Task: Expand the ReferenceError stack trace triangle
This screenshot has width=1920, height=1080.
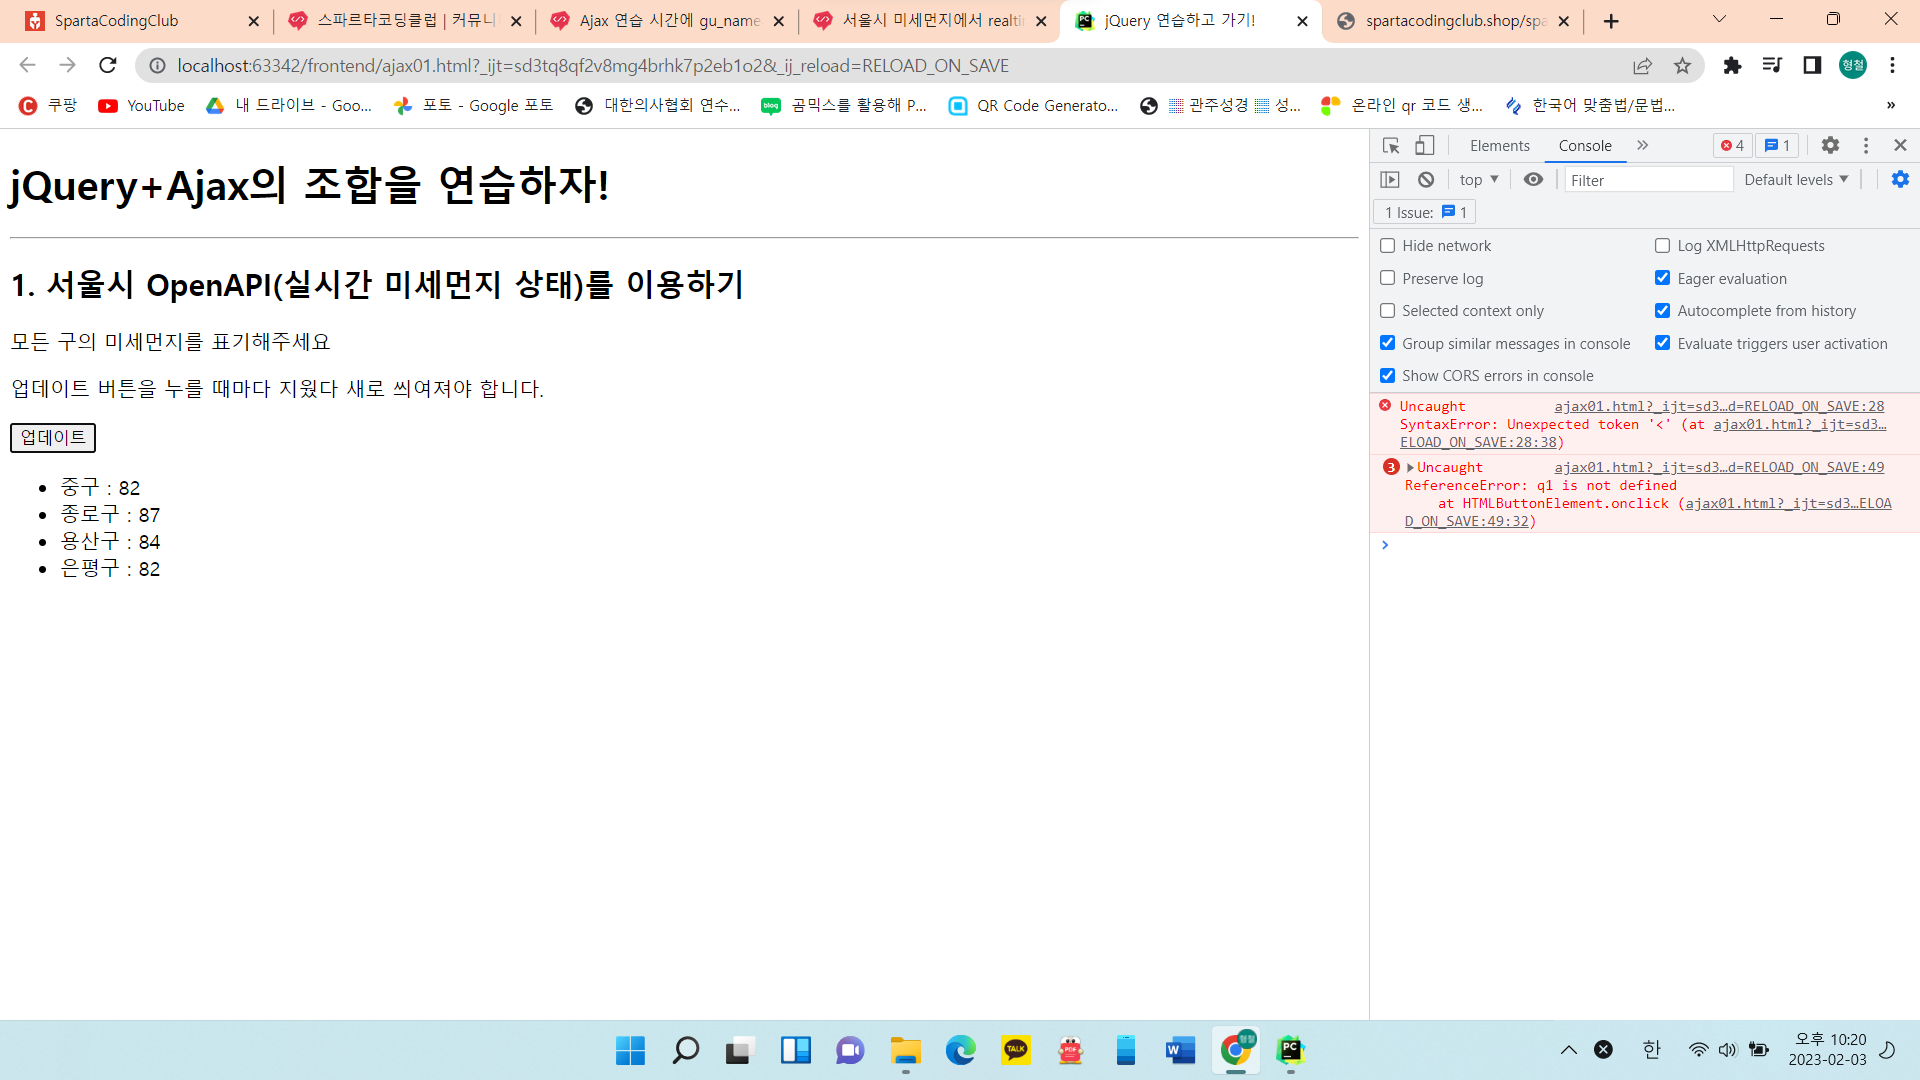Action: point(1410,468)
